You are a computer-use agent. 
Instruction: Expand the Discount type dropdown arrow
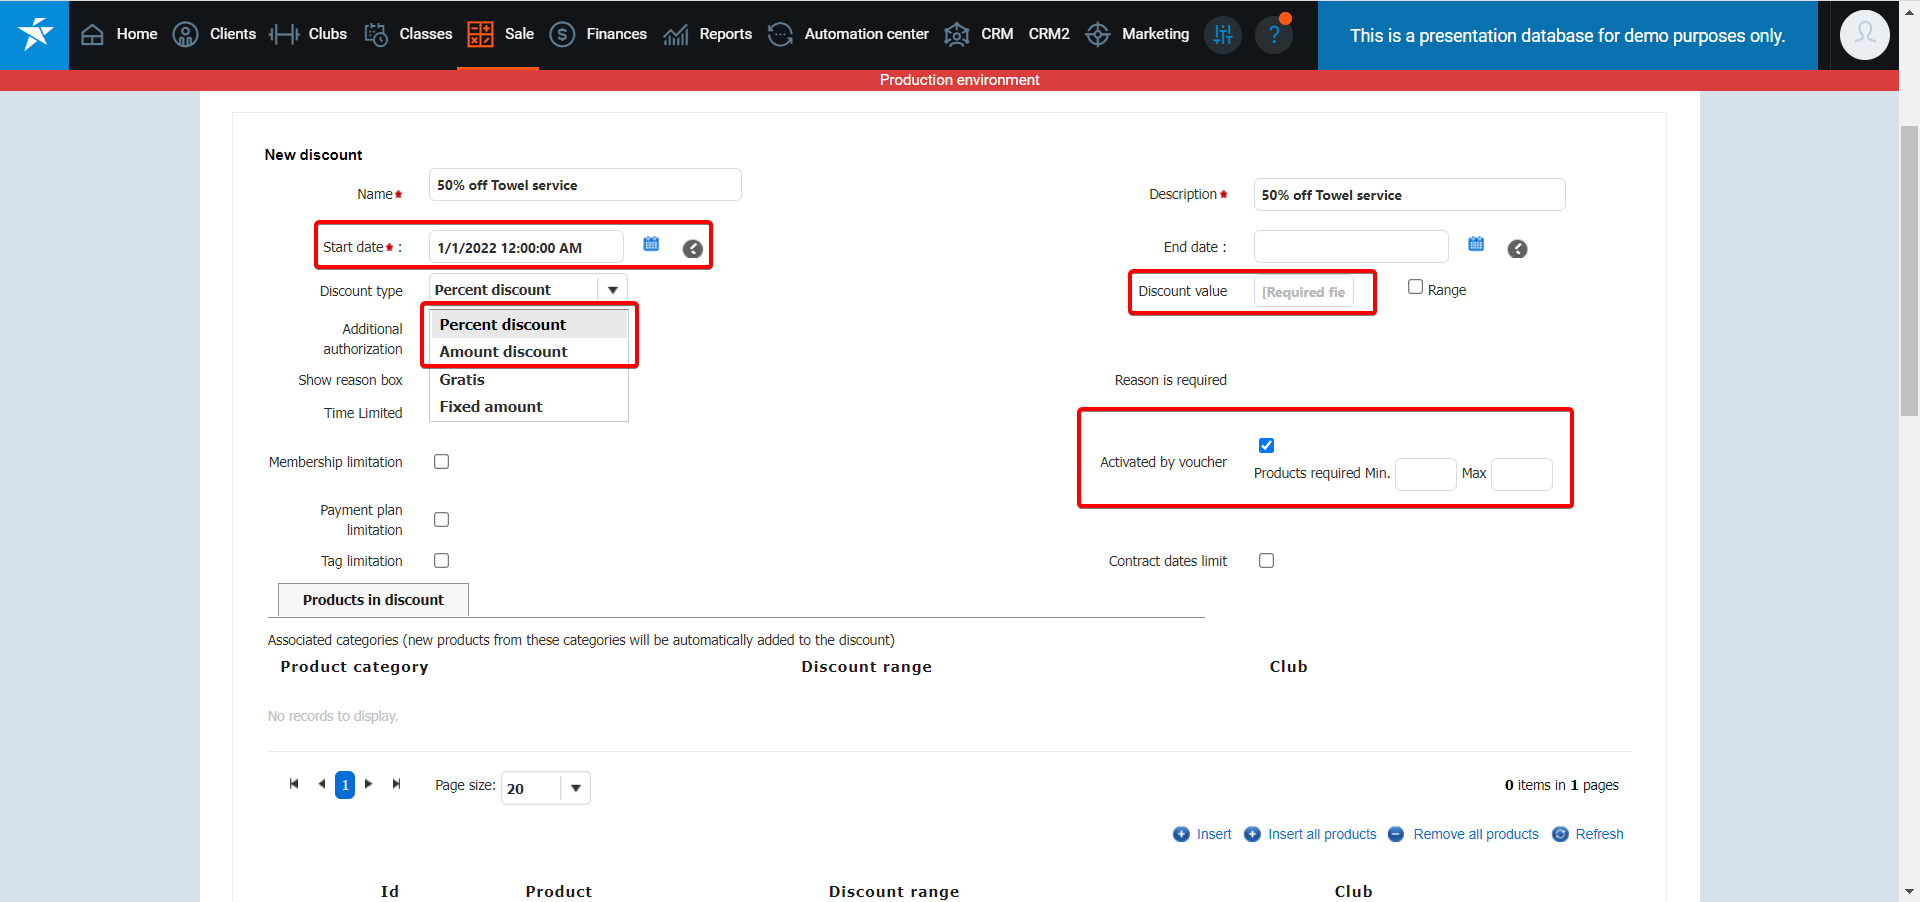[612, 290]
